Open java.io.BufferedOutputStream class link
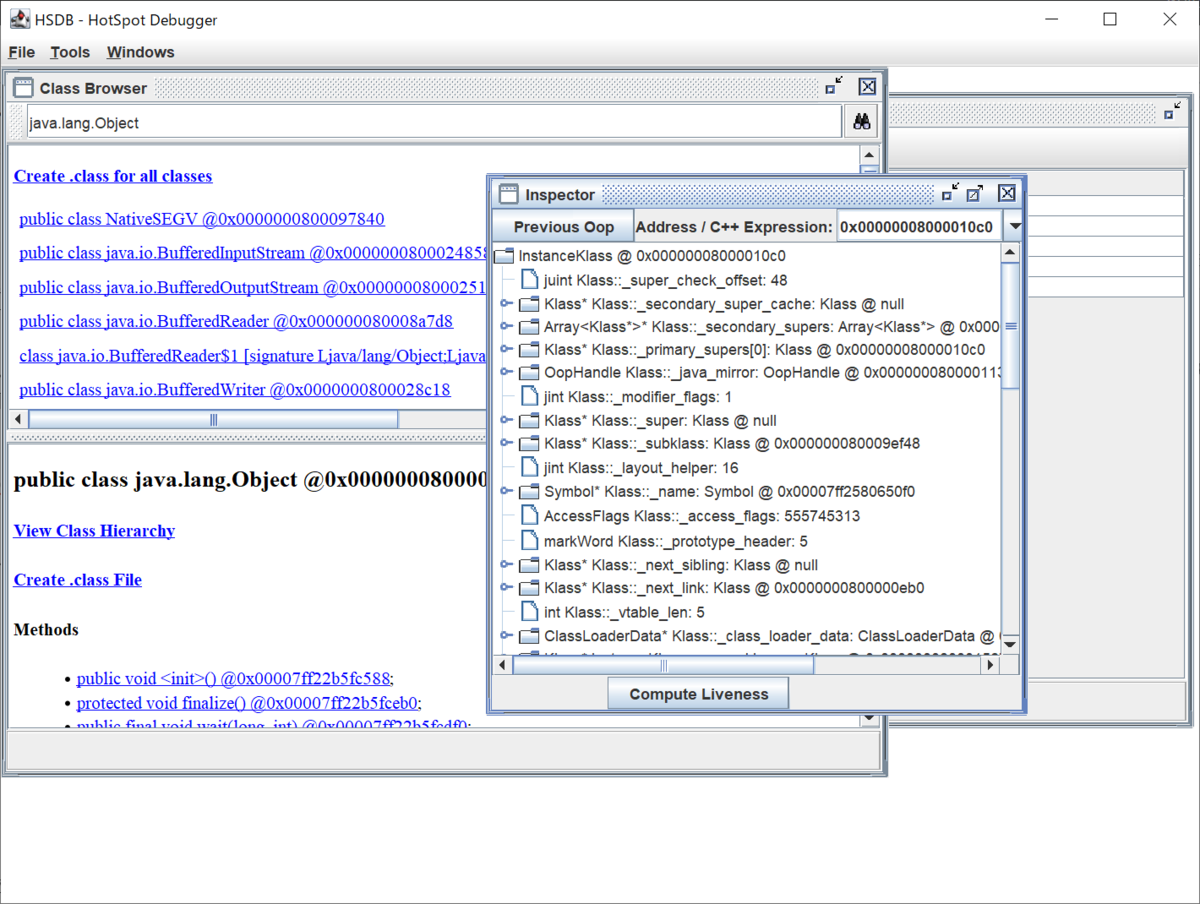This screenshot has height=904, width=1200. coord(252,287)
